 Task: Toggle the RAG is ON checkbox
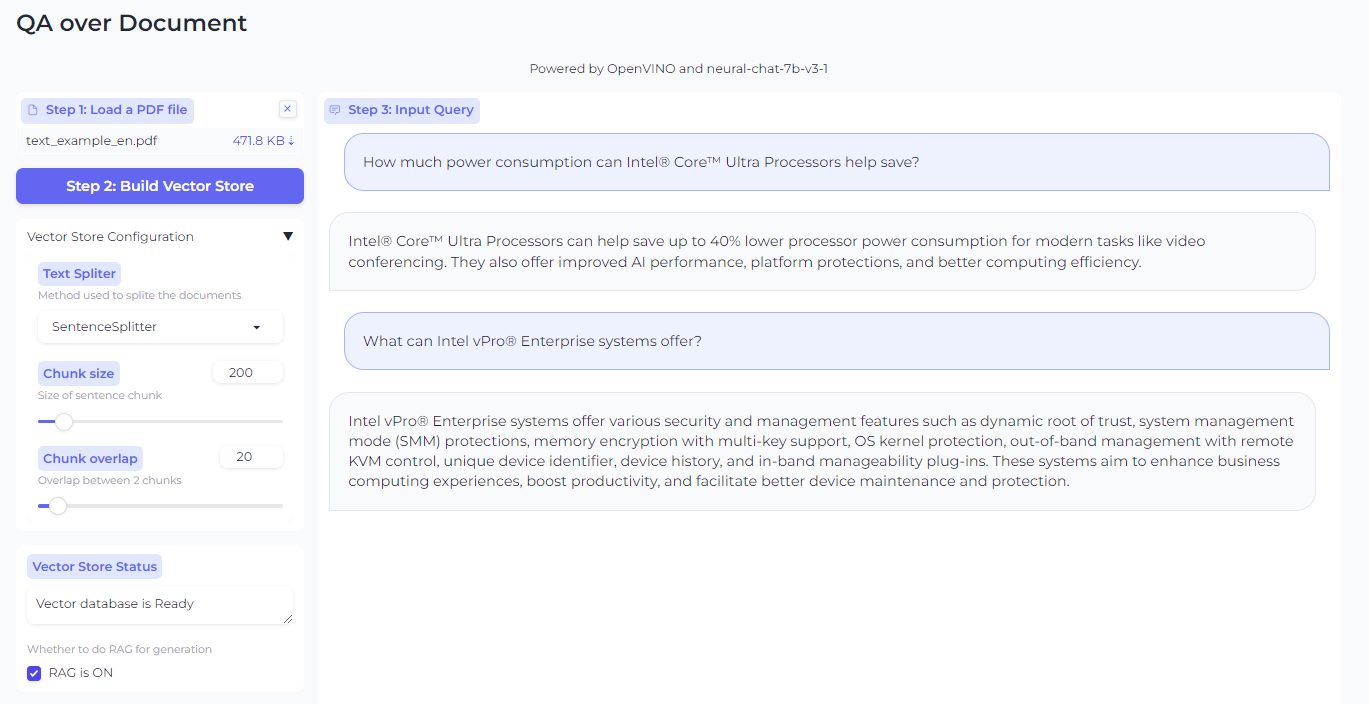pos(34,673)
